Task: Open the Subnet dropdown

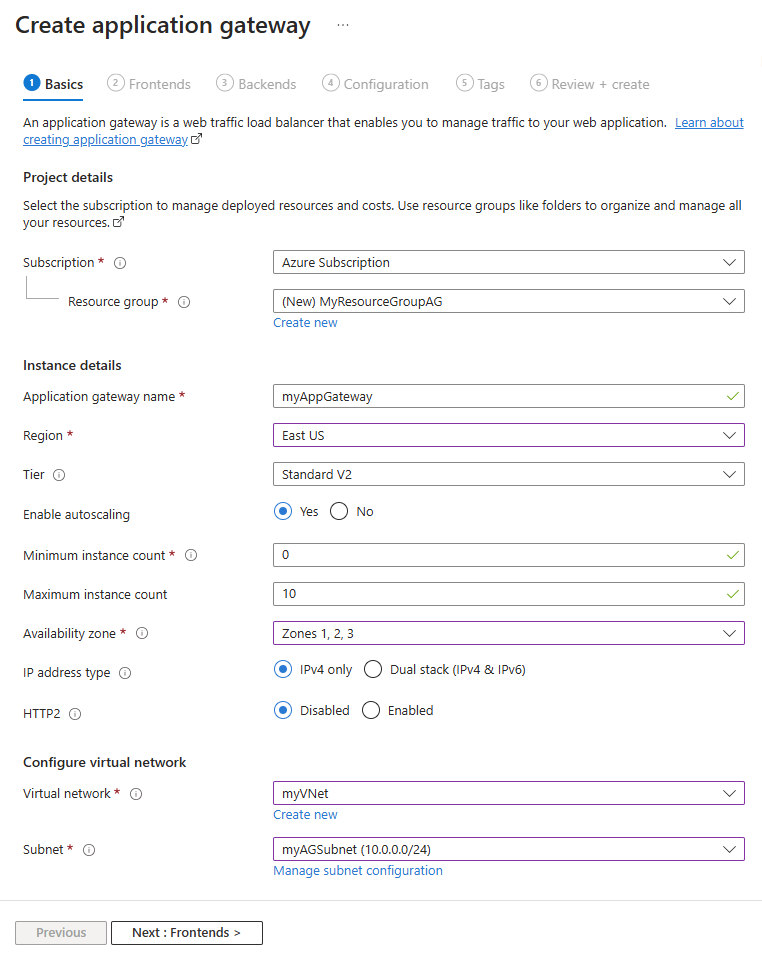Action: tap(508, 848)
